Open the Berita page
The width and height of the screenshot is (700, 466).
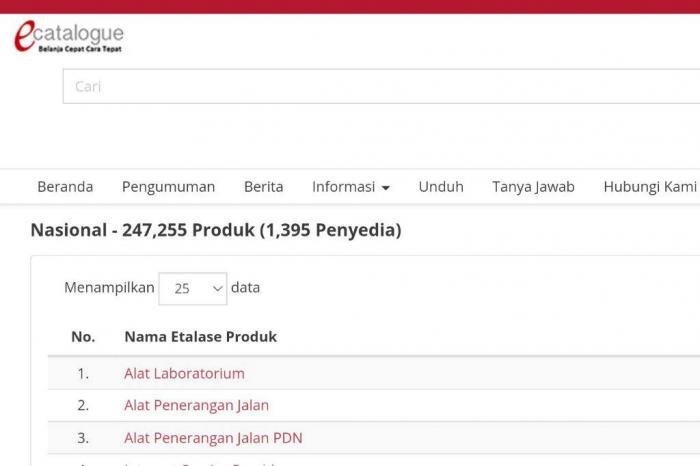point(263,187)
